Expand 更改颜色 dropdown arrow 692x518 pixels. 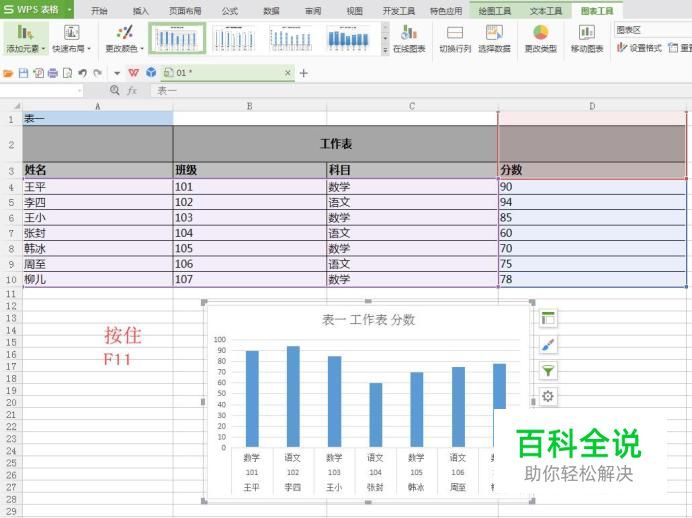pyautogui.click(x=142, y=49)
